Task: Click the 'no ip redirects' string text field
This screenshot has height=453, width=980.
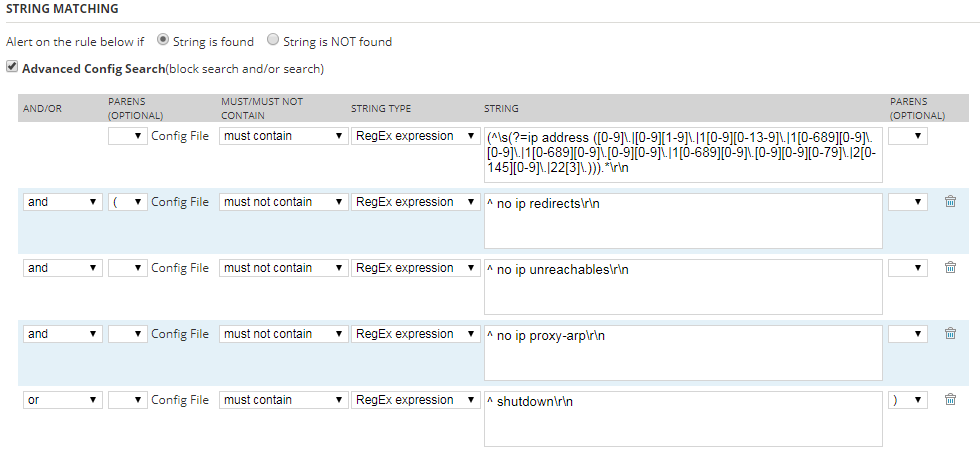Action: (x=682, y=220)
